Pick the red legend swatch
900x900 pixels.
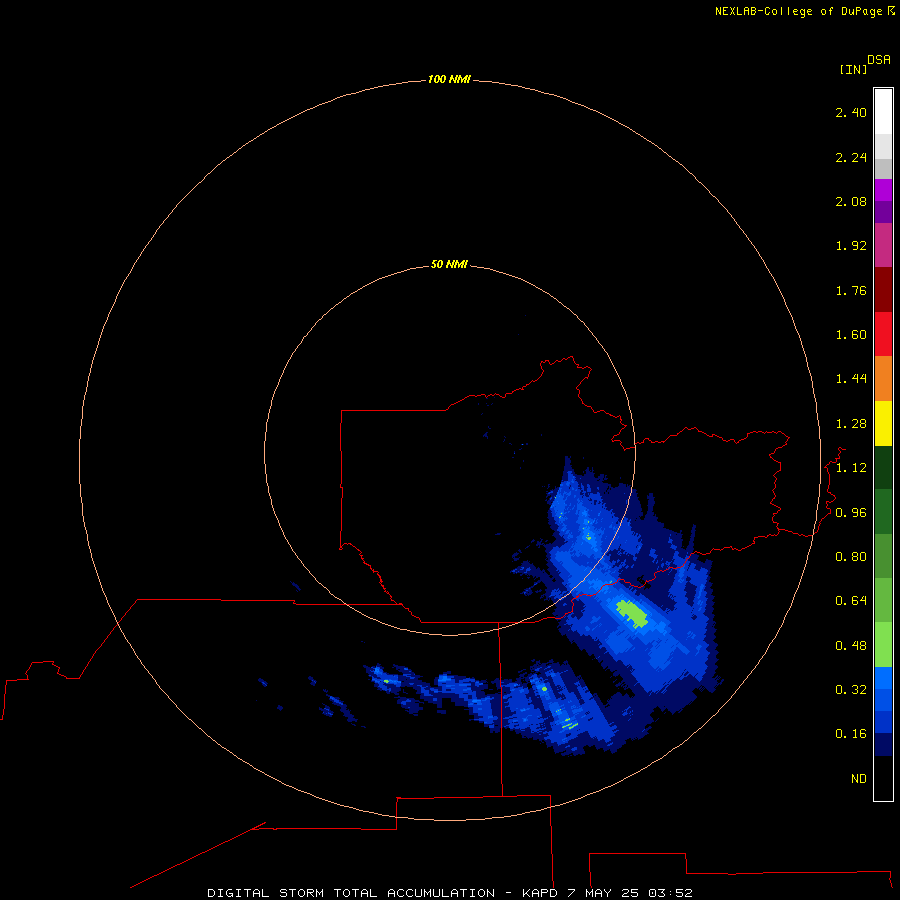click(883, 334)
